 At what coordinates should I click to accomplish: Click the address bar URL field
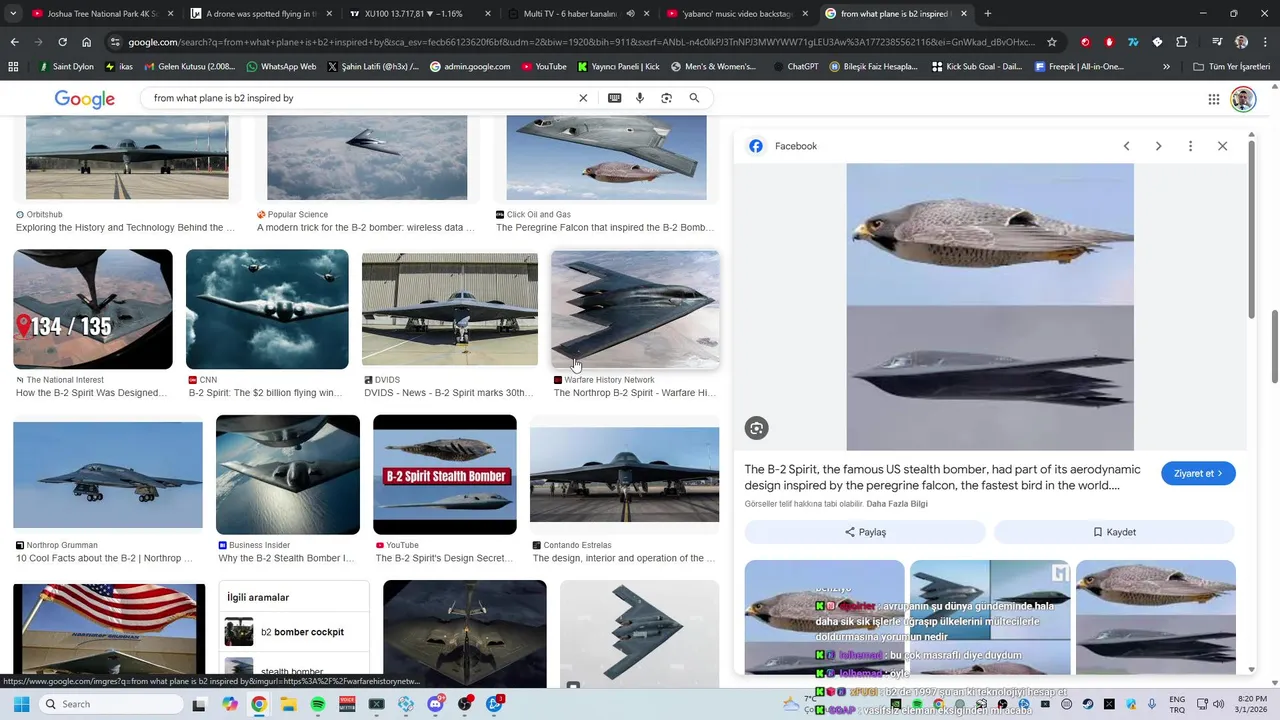tap(580, 42)
